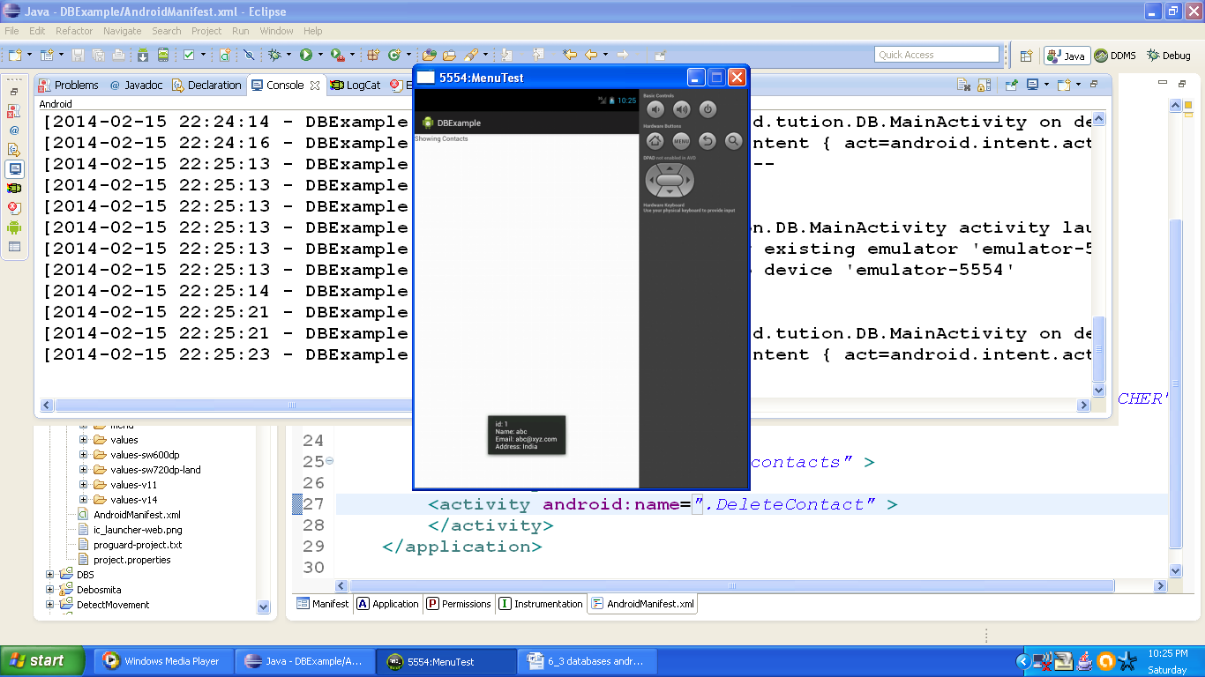Click the volume up icon in Basic Controls

coord(682,109)
